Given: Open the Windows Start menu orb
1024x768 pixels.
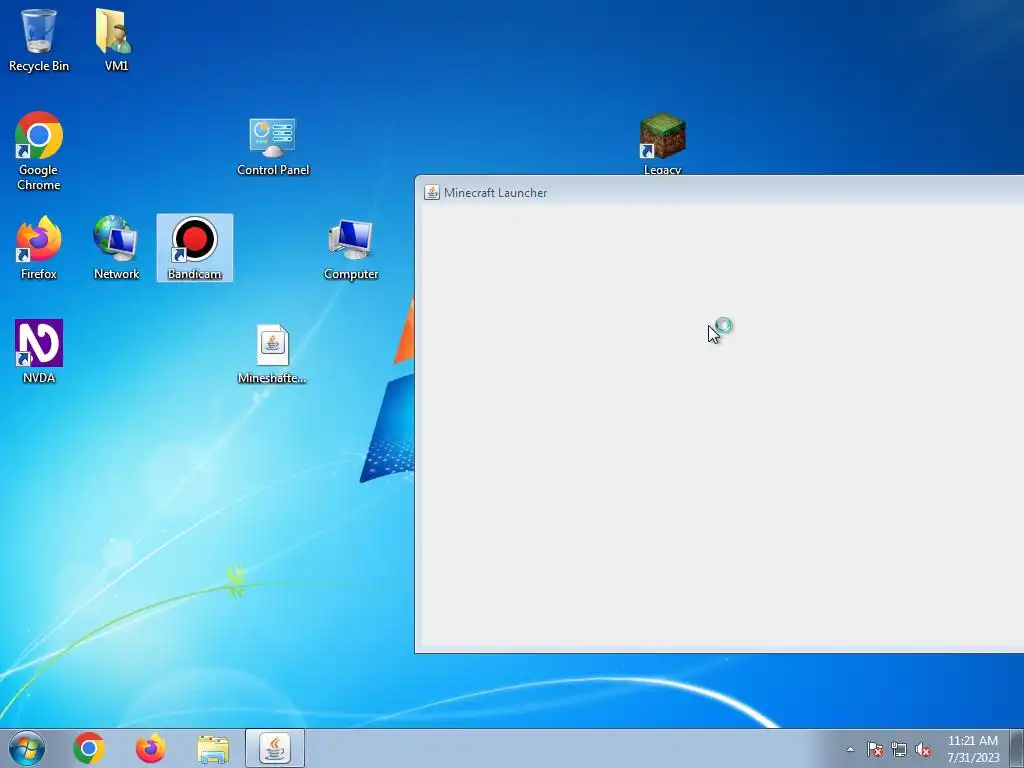Looking at the screenshot, I should click(x=27, y=748).
